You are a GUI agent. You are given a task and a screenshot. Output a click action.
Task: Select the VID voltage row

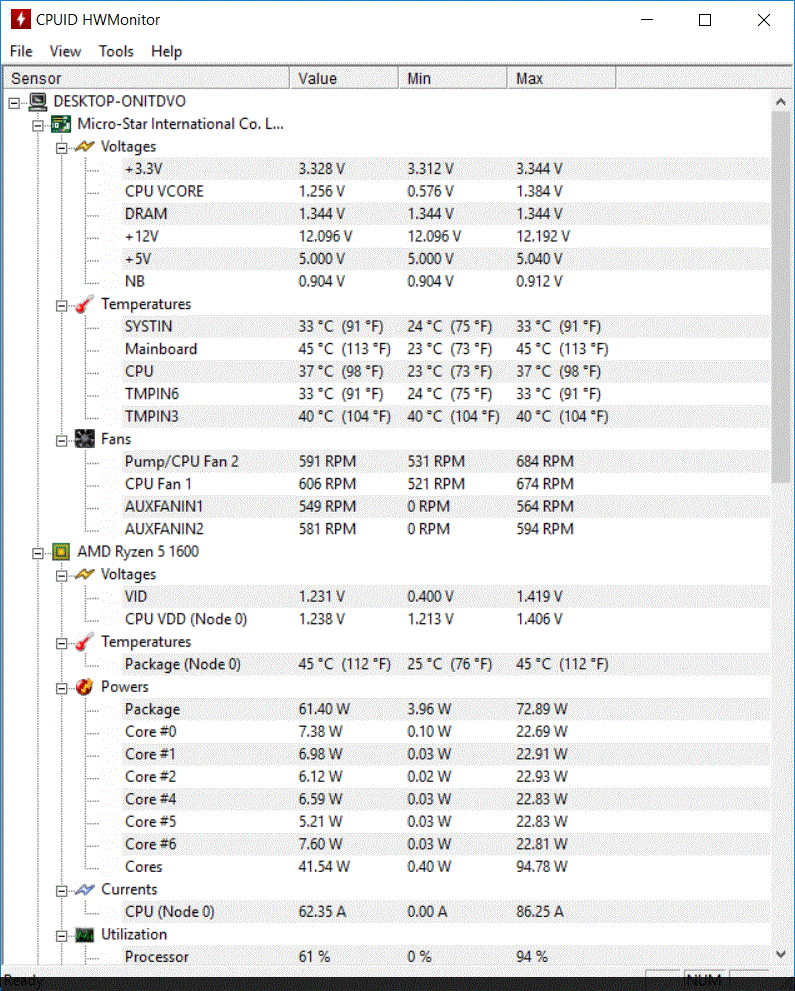(446, 597)
